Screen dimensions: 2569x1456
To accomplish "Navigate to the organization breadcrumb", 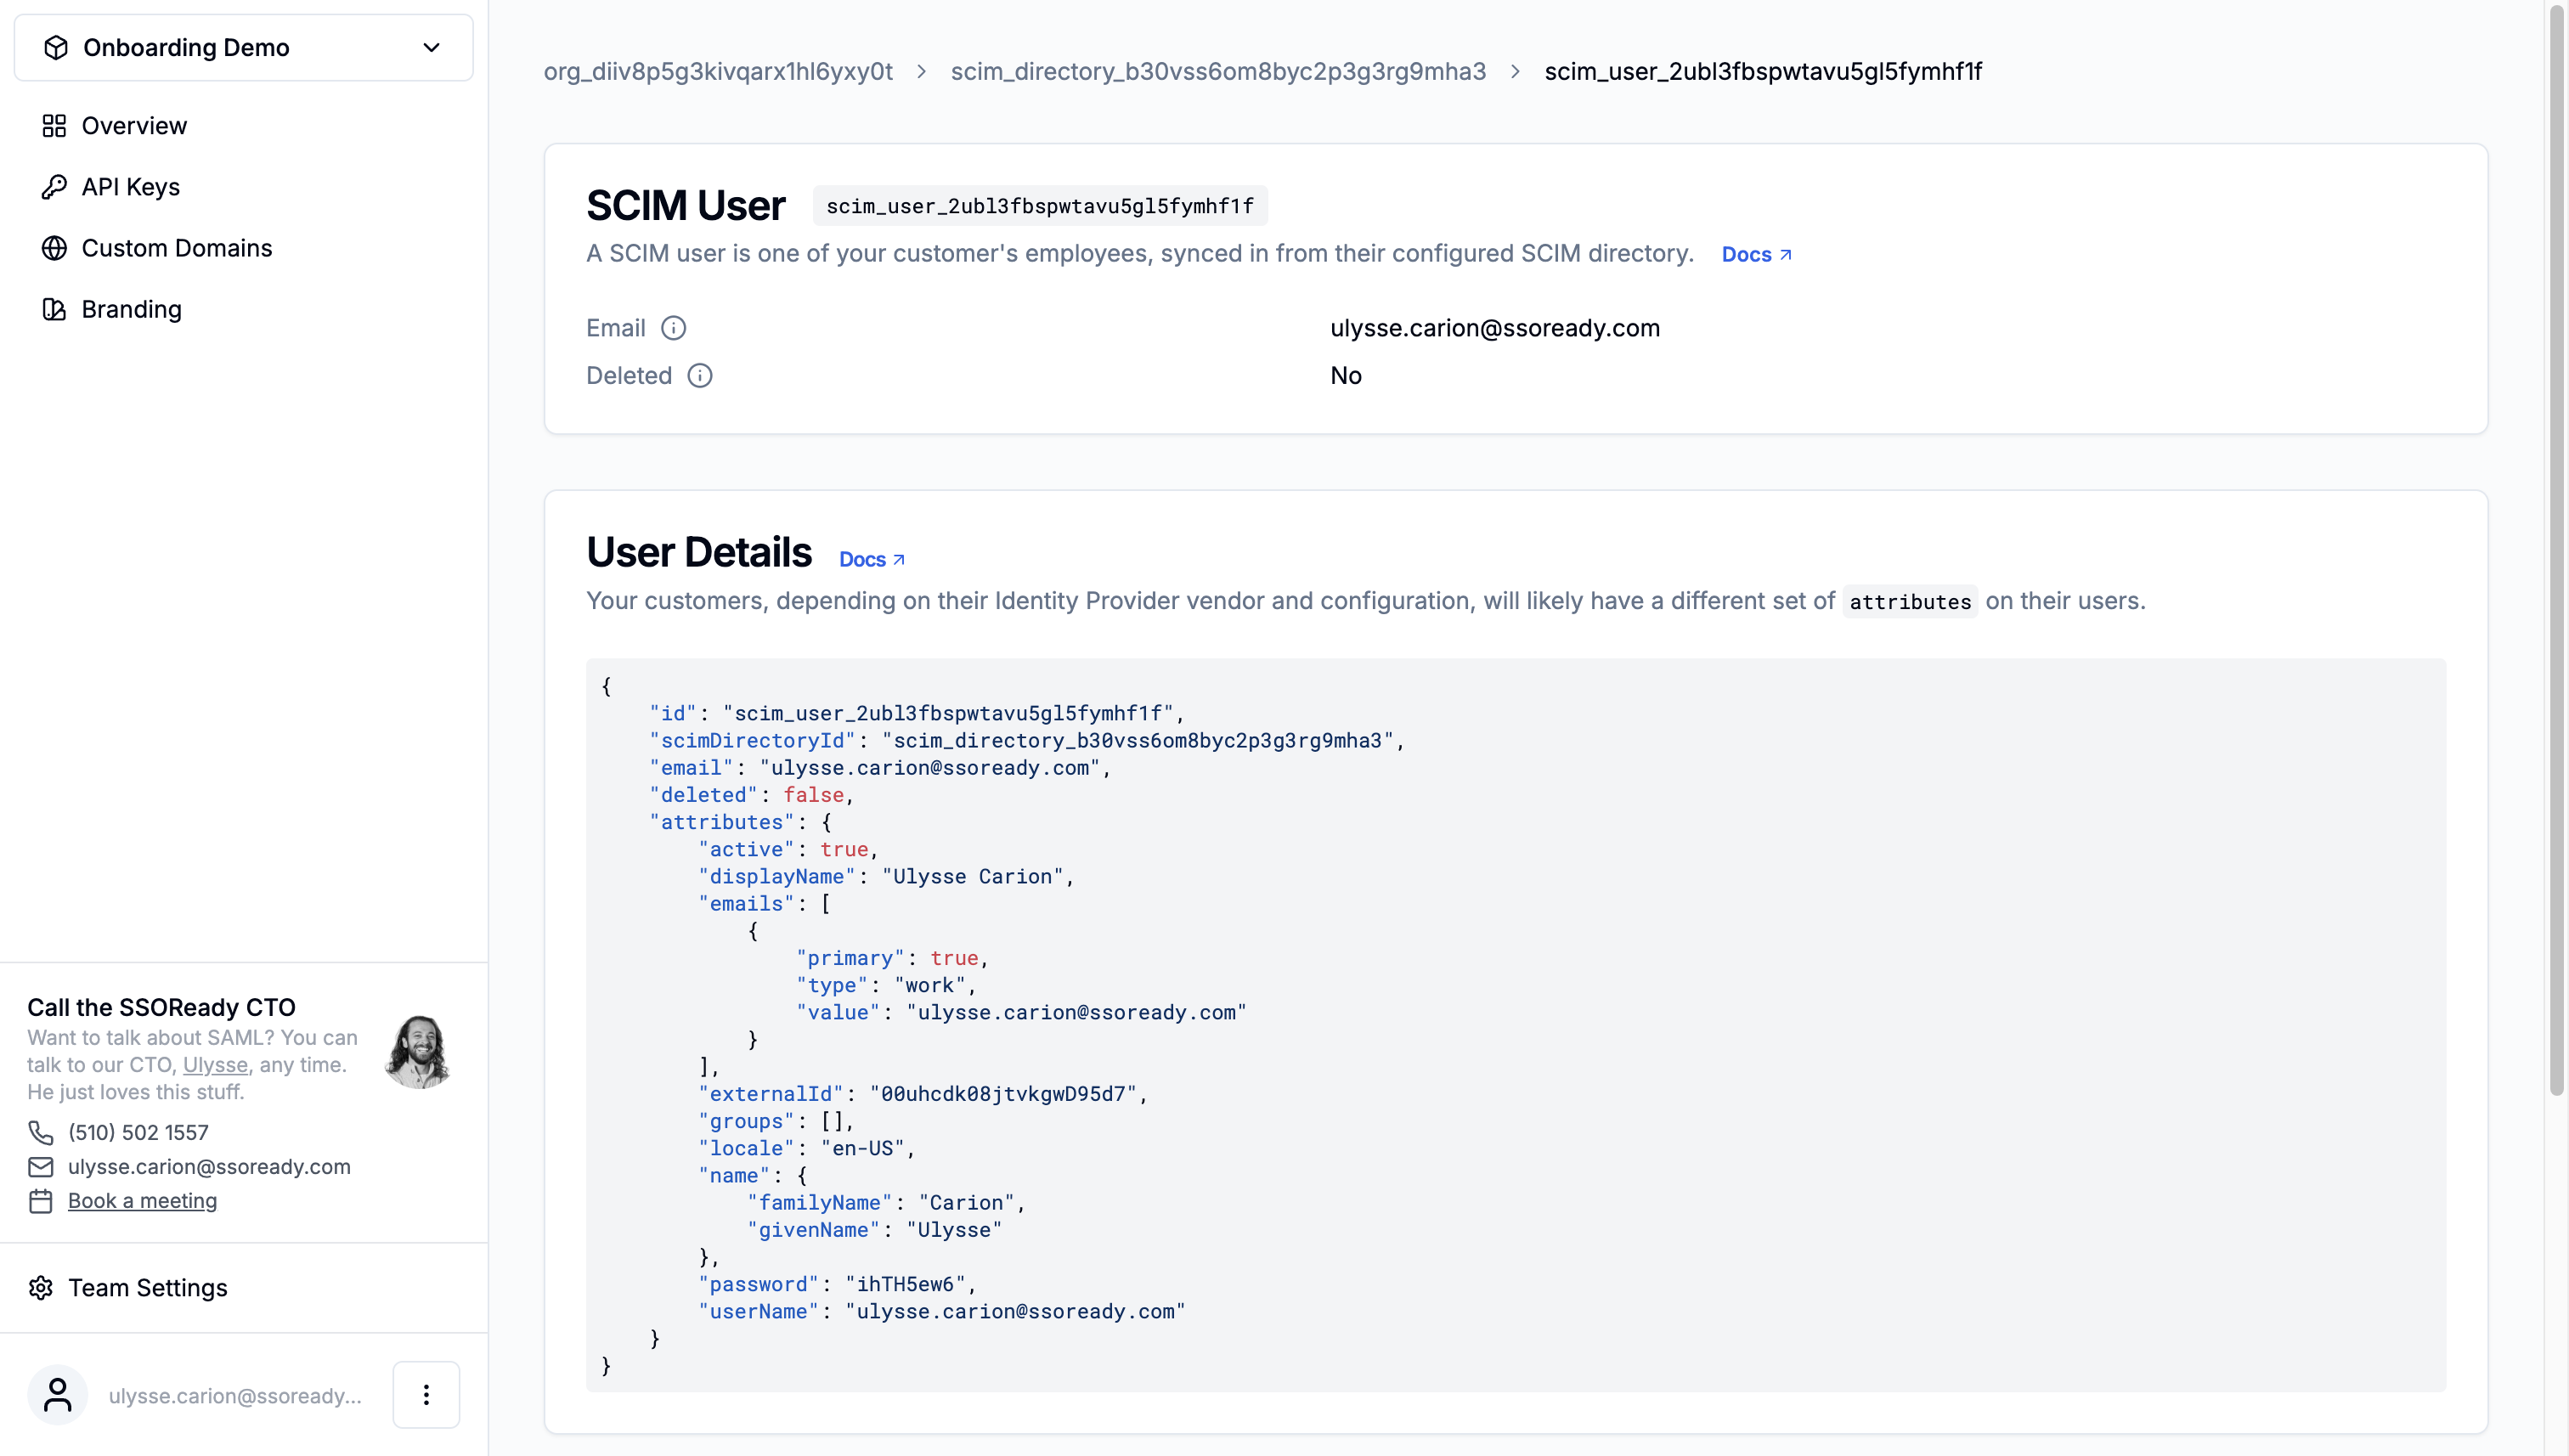I will tap(718, 72).
